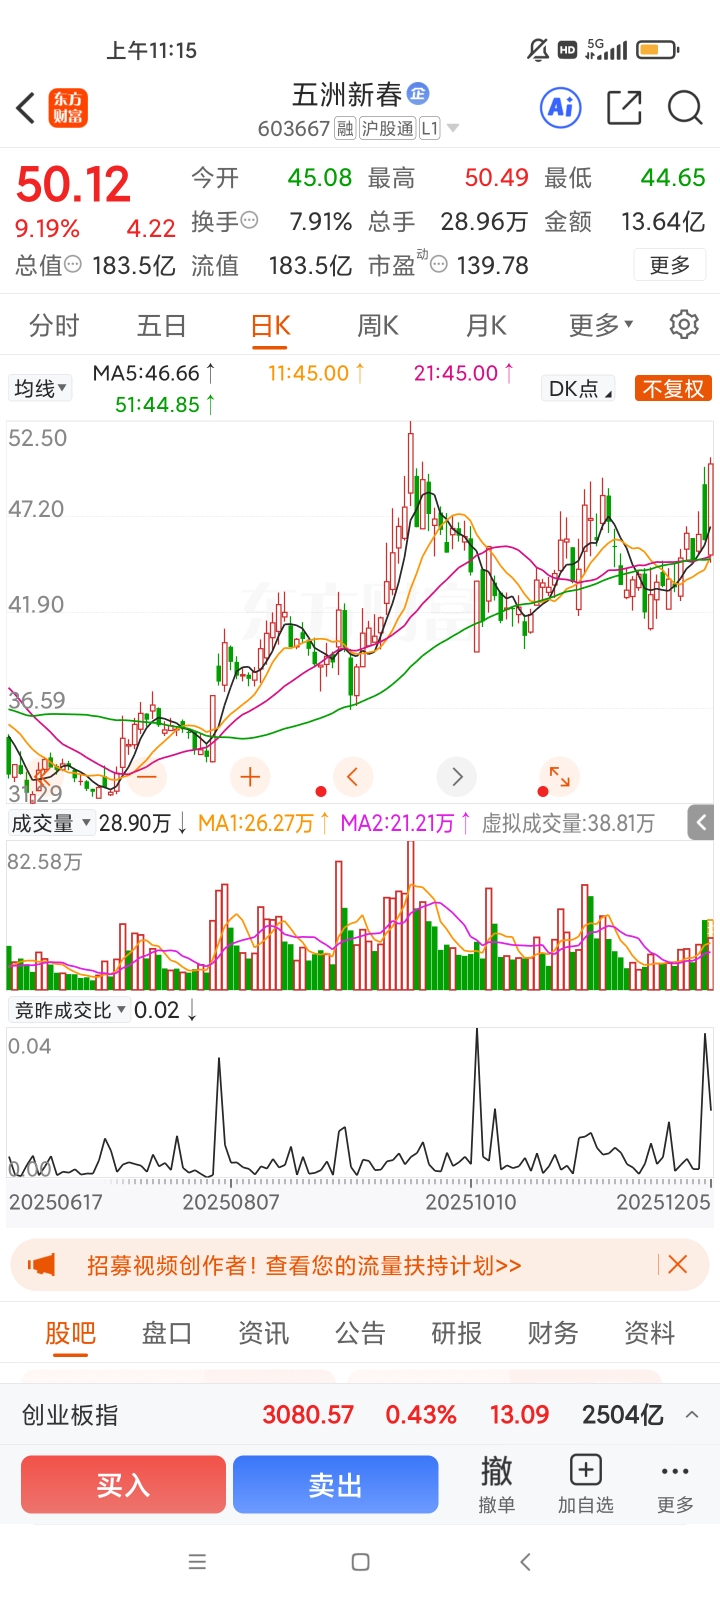Viewport: 720px width, 1600px height.
Task: Tap the share/export icon
Action: (x=624, y=107)
